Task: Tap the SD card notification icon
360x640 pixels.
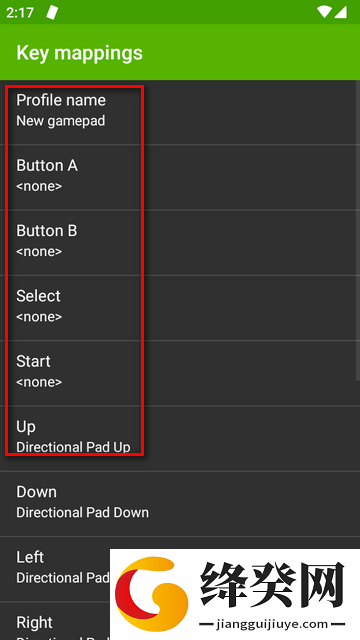Action: click(52, 12)
